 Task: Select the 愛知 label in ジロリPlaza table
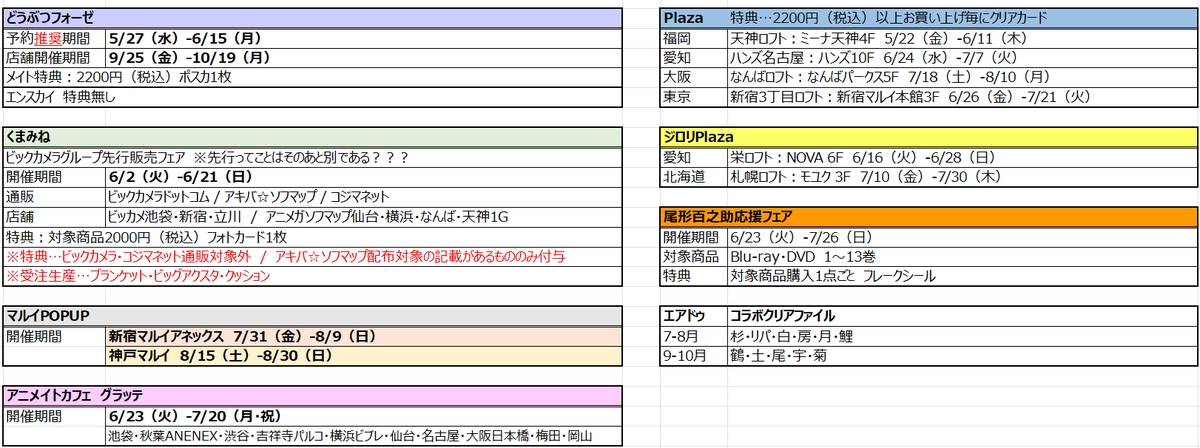693,157
